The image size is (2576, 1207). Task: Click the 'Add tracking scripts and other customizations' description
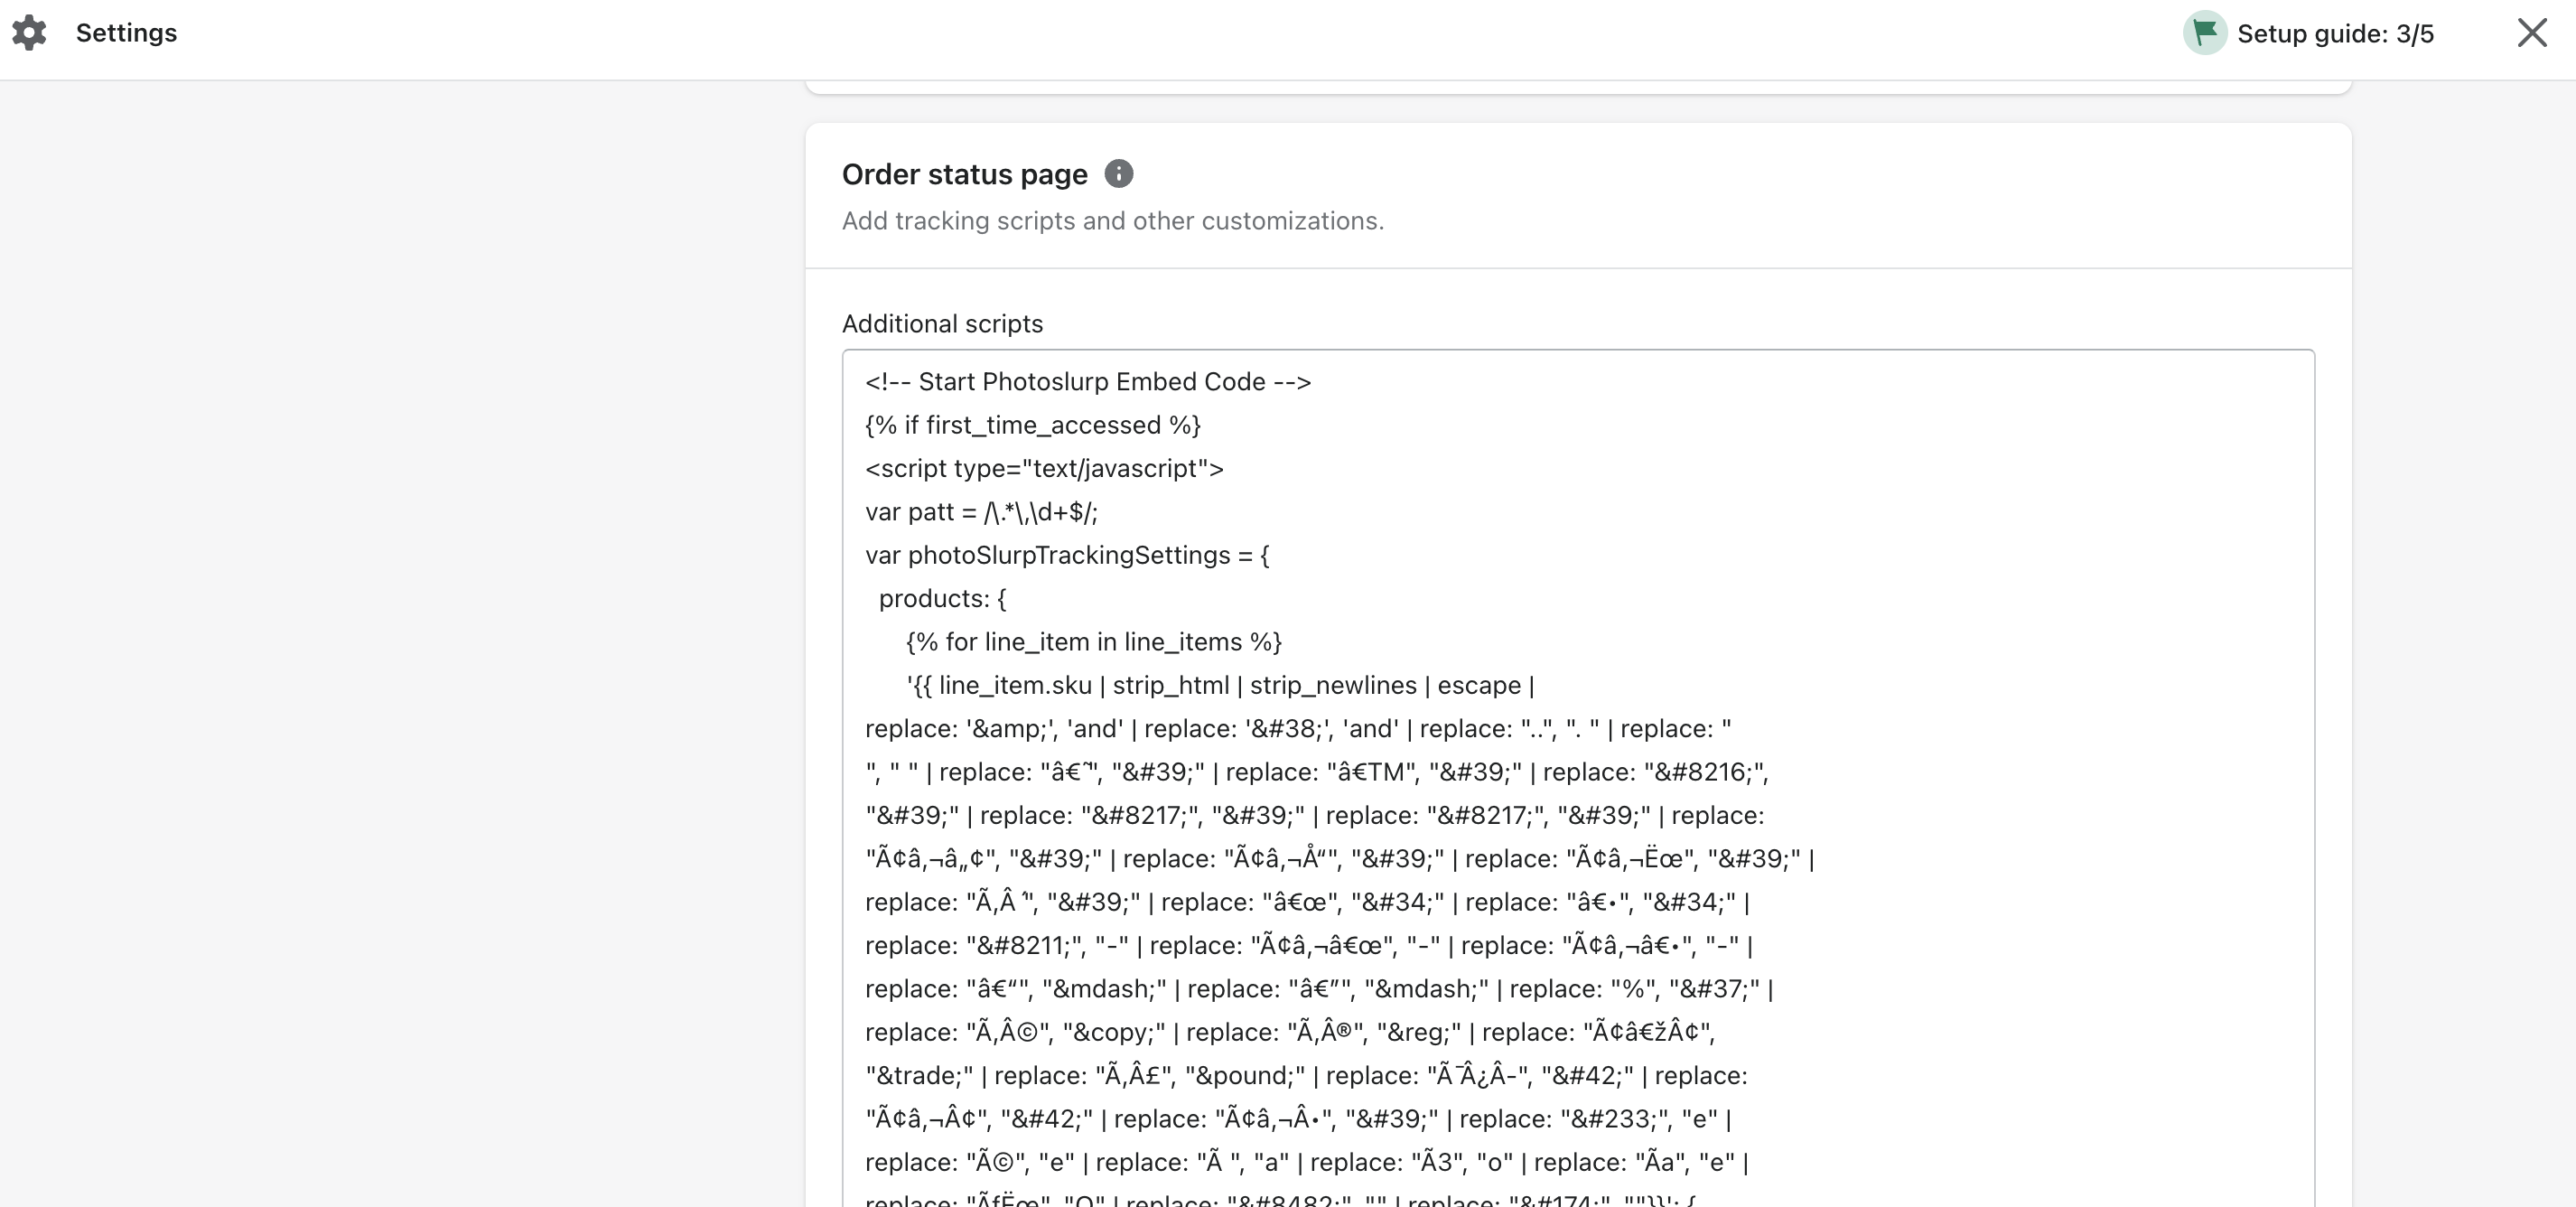click(1112, 221)
